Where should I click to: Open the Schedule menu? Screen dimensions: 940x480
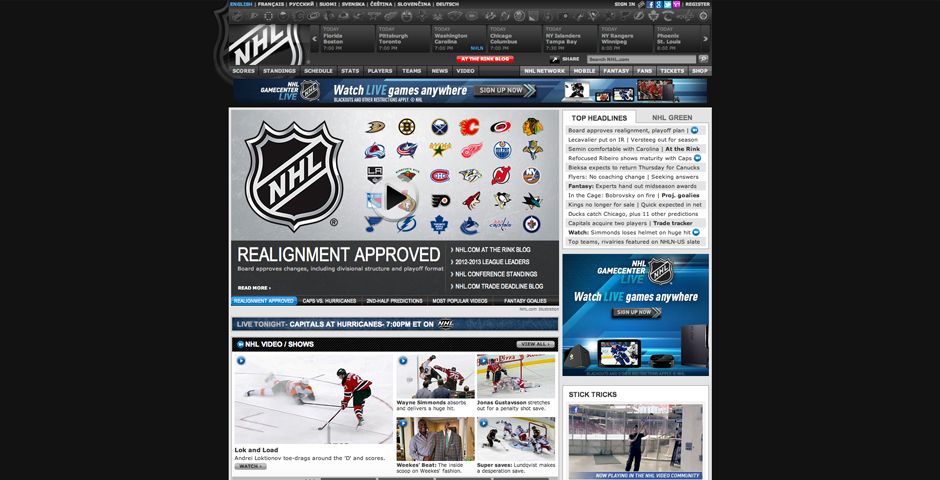(318, 71)
